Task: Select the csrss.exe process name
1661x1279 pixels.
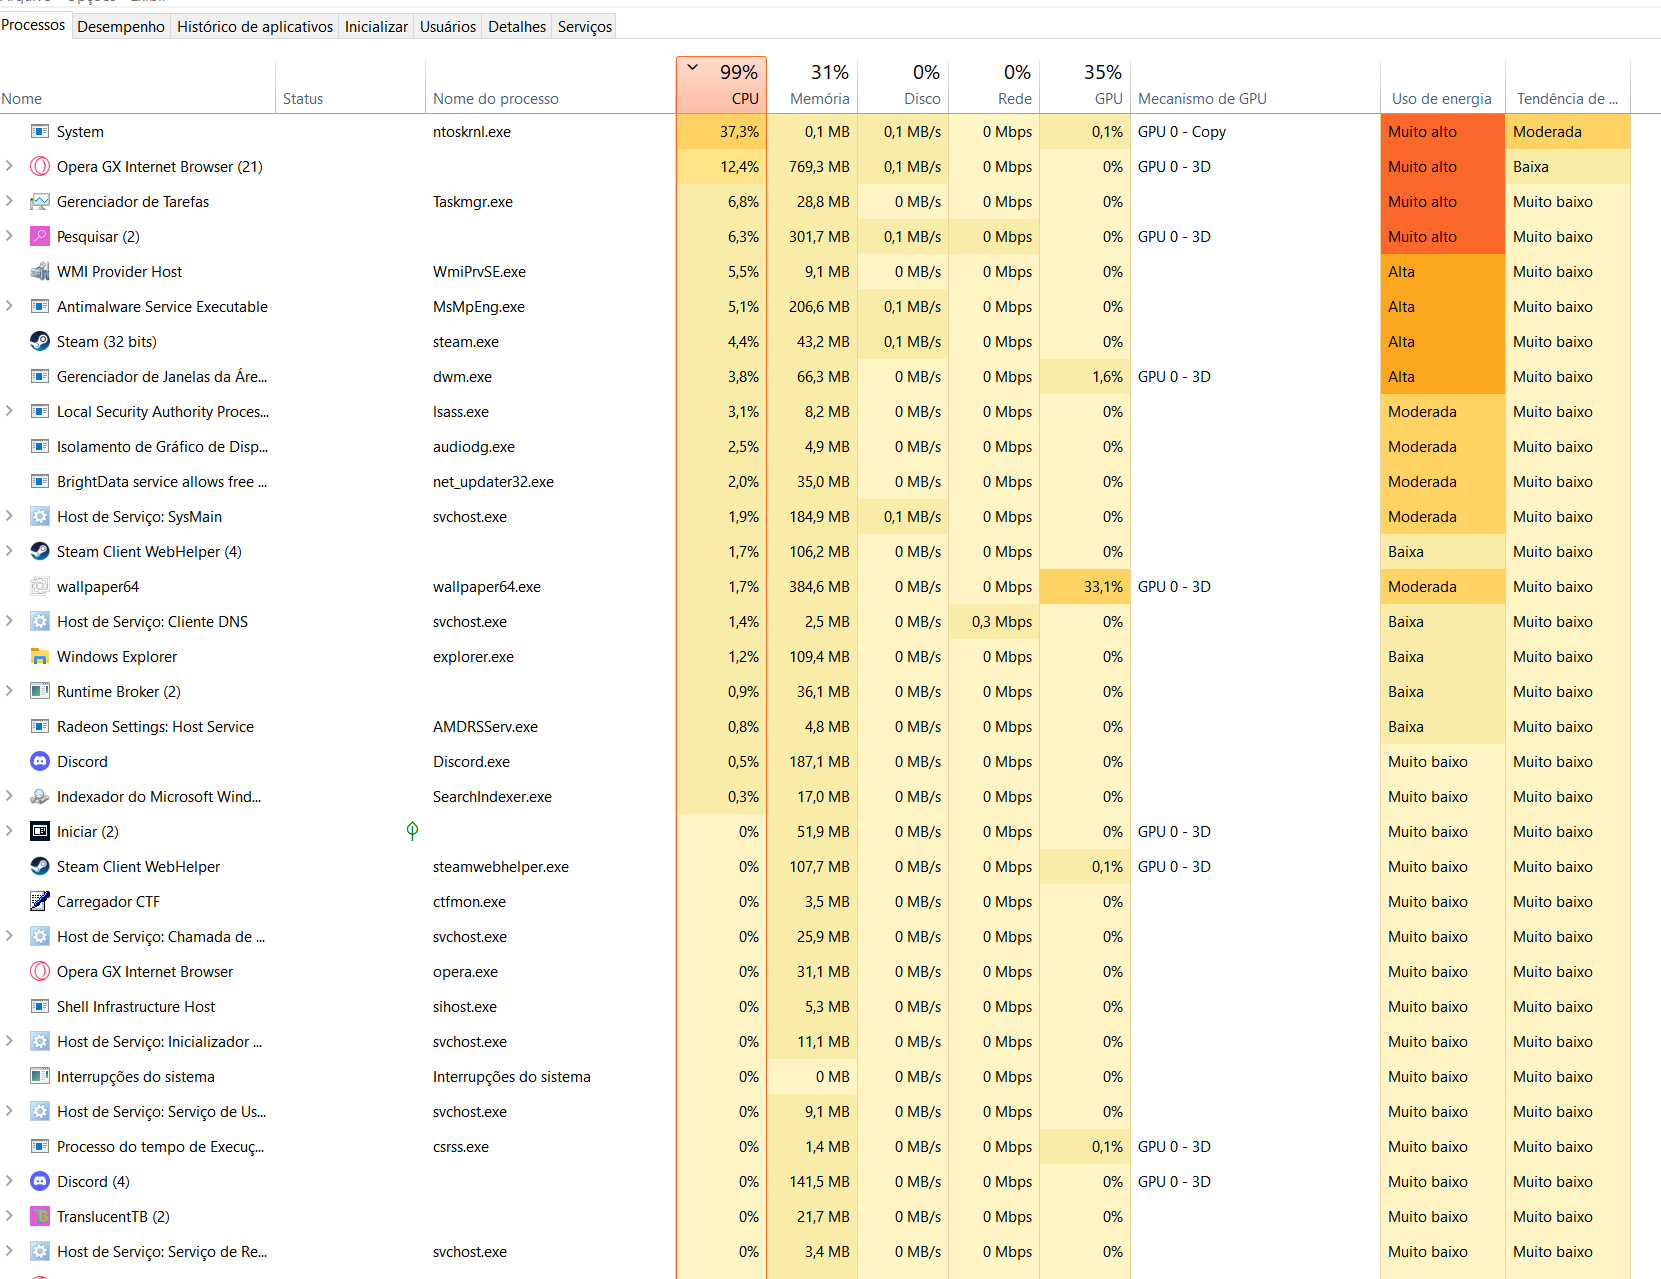Action: 461,1147
